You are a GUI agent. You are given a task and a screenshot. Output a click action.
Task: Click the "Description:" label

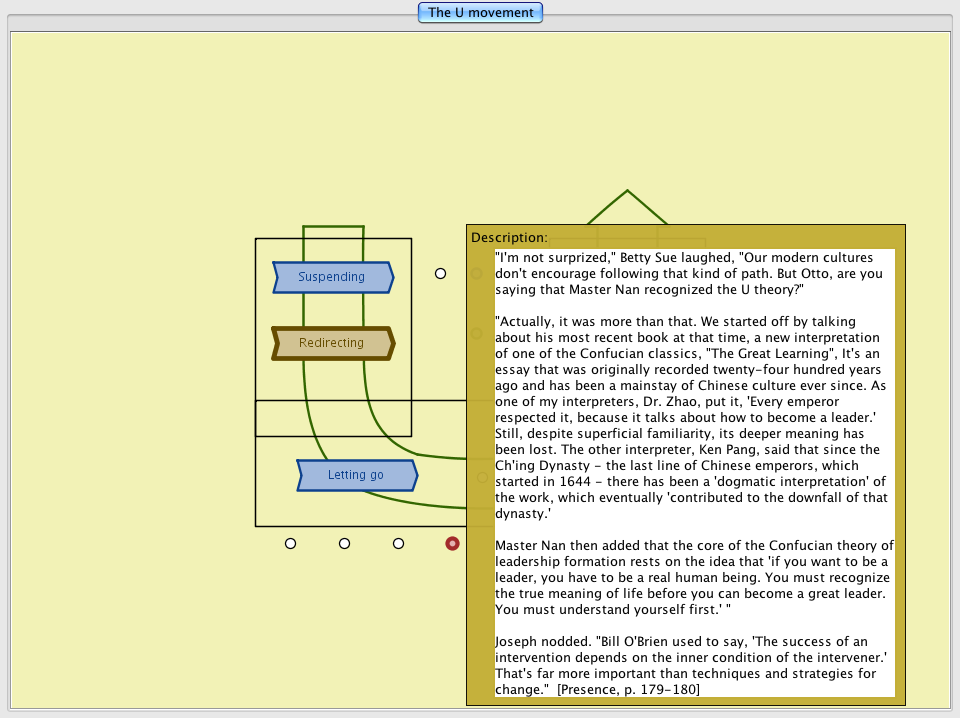[509, 237]
